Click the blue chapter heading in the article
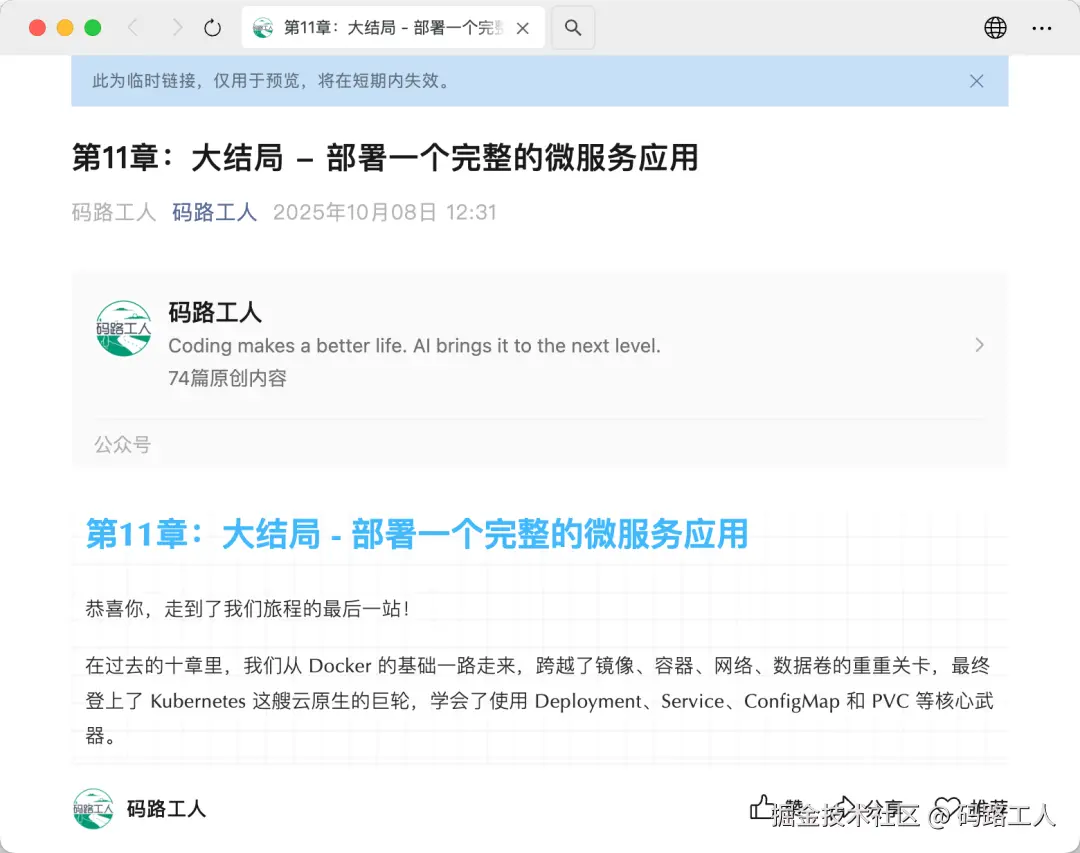1080x853 pixels. (416, 534)
